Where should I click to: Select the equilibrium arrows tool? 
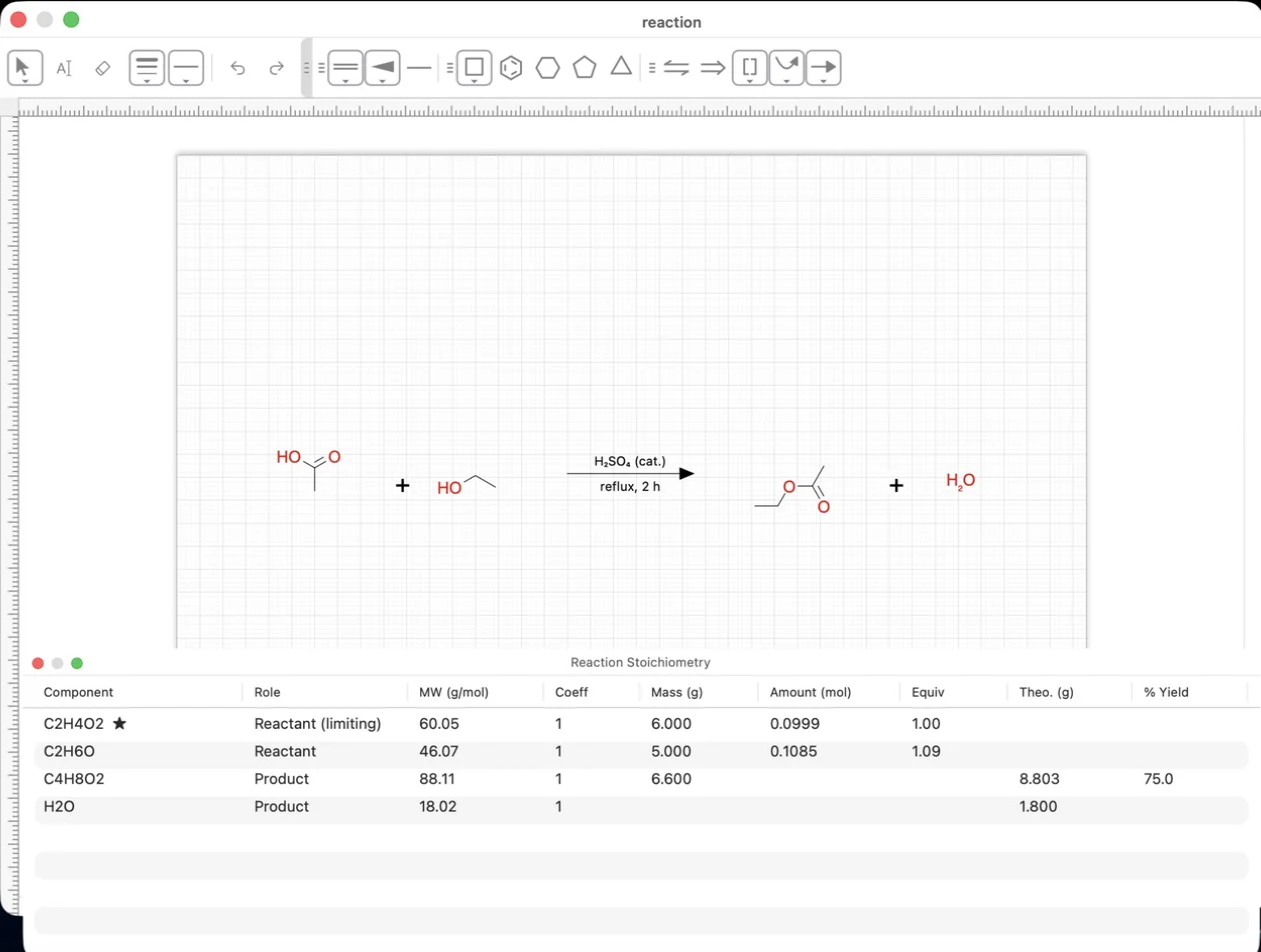(677, 68)
